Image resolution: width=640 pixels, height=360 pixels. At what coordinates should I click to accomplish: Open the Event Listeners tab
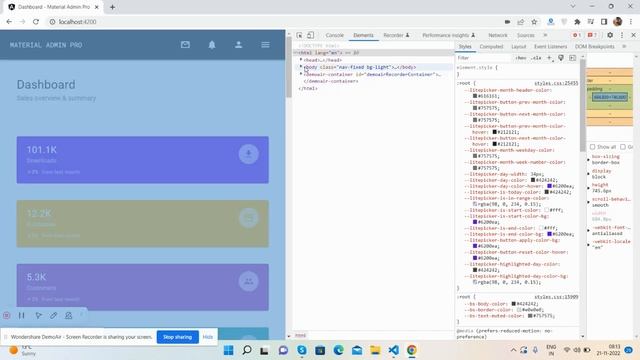(x=550, y=47)
